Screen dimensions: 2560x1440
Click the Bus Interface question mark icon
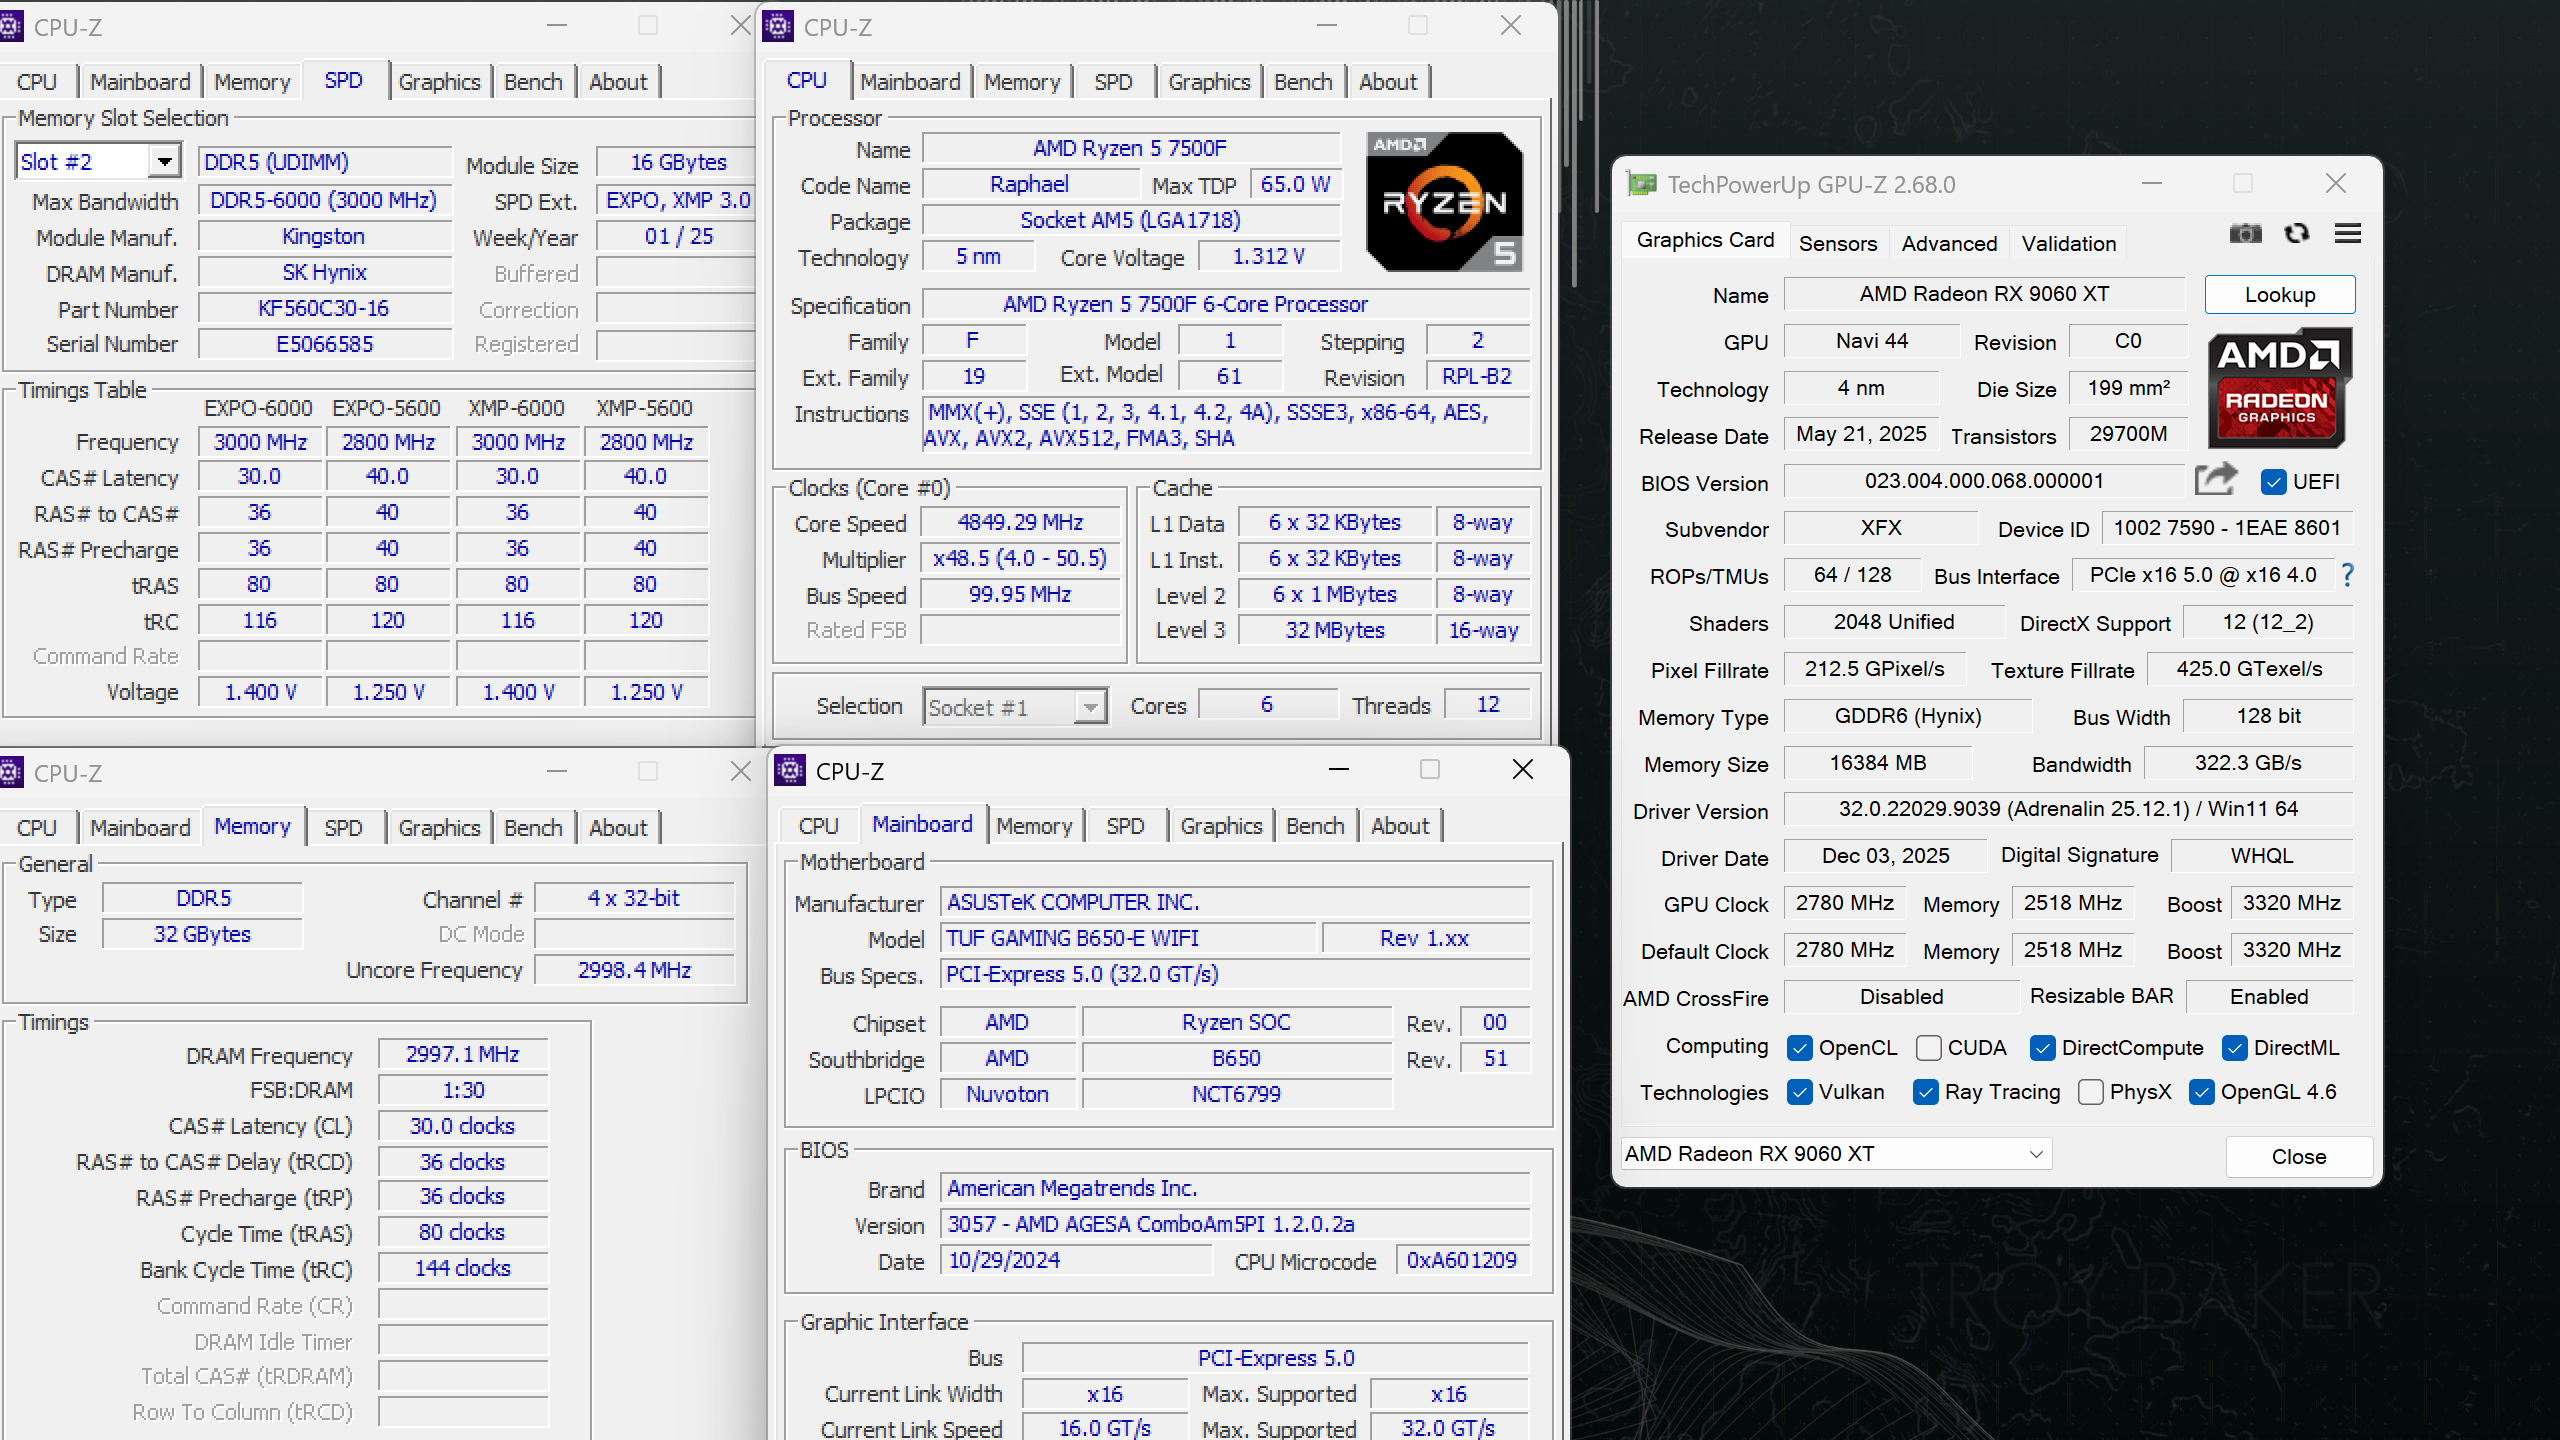click(x=2347, y=575)
